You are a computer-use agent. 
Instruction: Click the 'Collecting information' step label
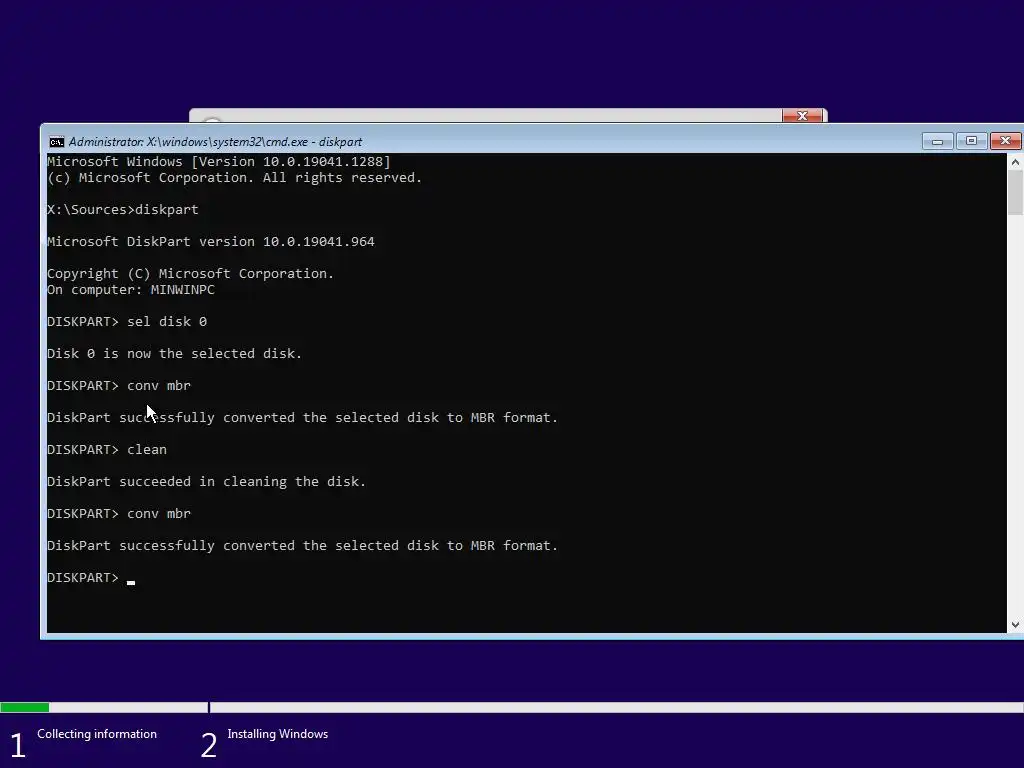click(97, 734)
